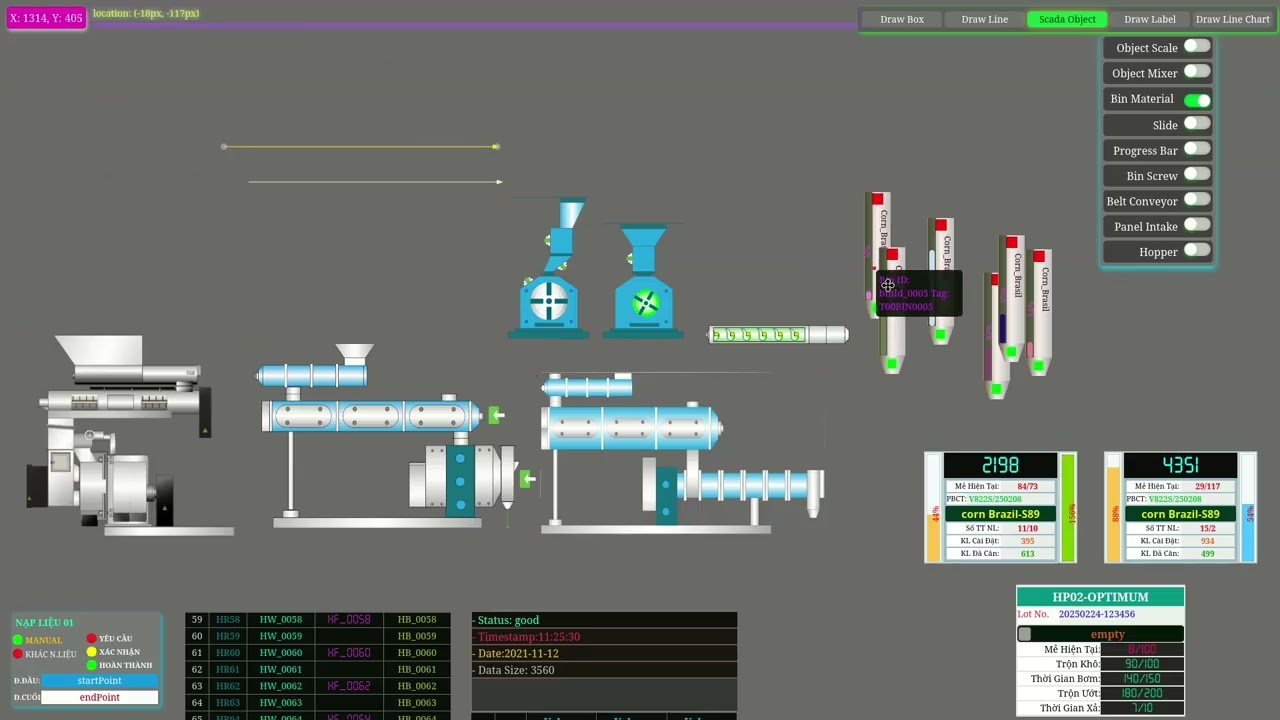1280x720 pixels.
Task: Enable the Object Scale toggle
Action: [x=1197, y=47]
